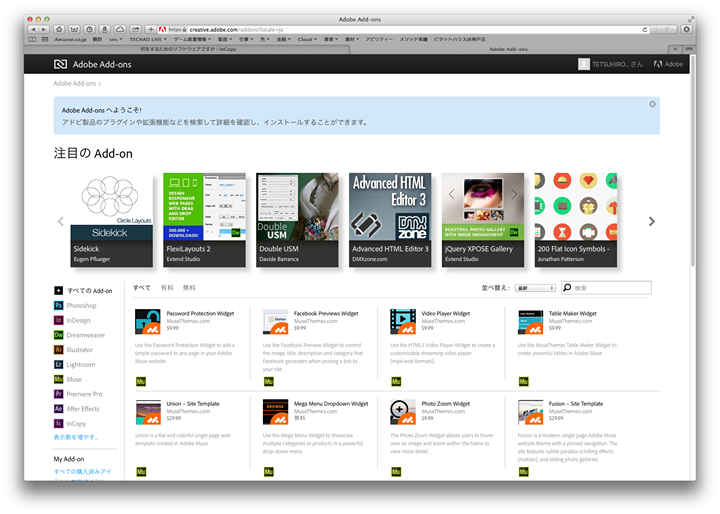Select the Dreamweaver icon in the sidebar
The width and height of the screenshot is (720, 514).
58,335
